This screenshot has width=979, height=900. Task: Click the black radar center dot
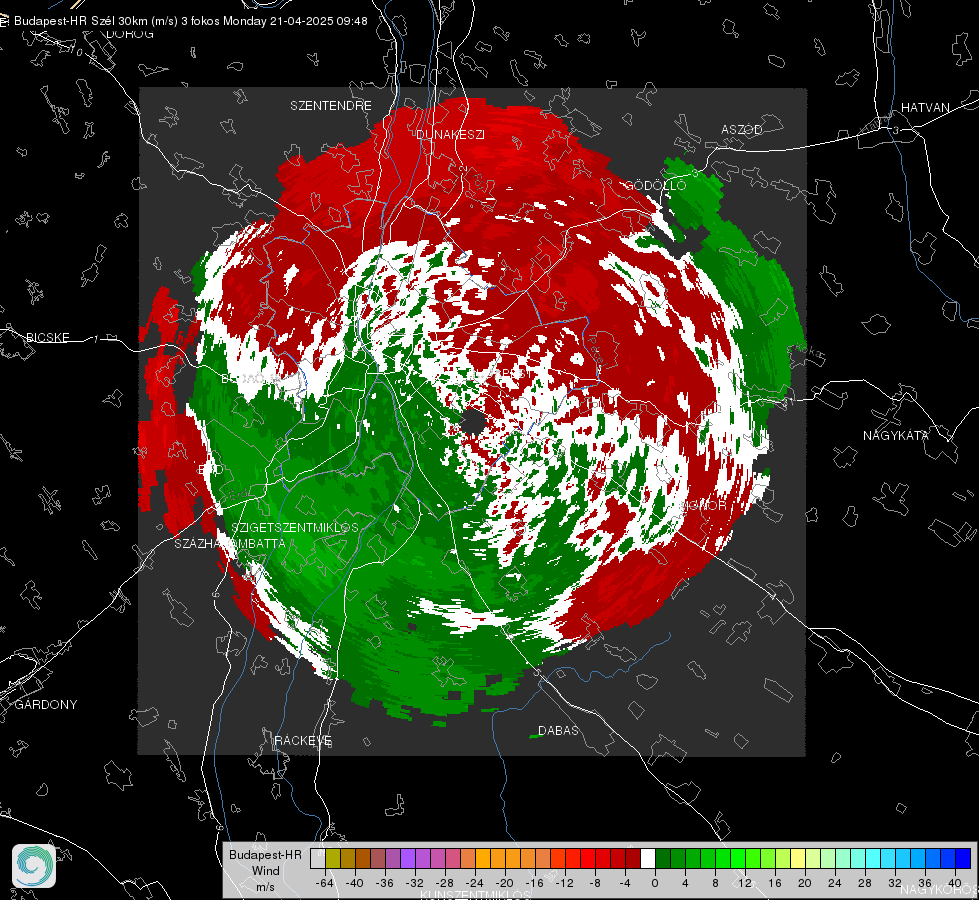pyautogui.click(x=473, y=422)
